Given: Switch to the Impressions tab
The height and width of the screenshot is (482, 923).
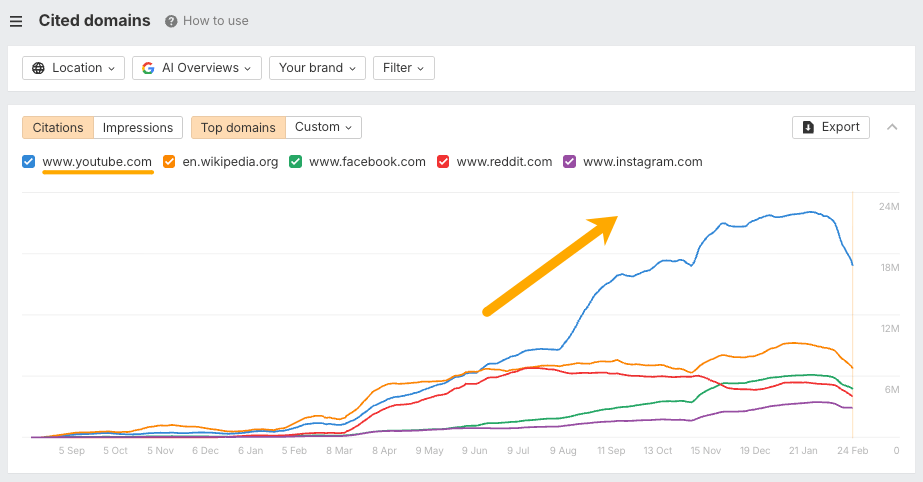Looking at the screenshot, I should coord(138,127).
